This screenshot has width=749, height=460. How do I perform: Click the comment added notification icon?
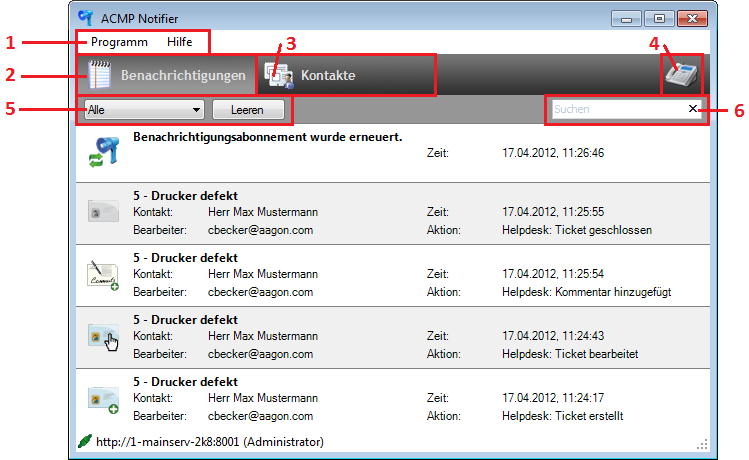tap(102, 274)
